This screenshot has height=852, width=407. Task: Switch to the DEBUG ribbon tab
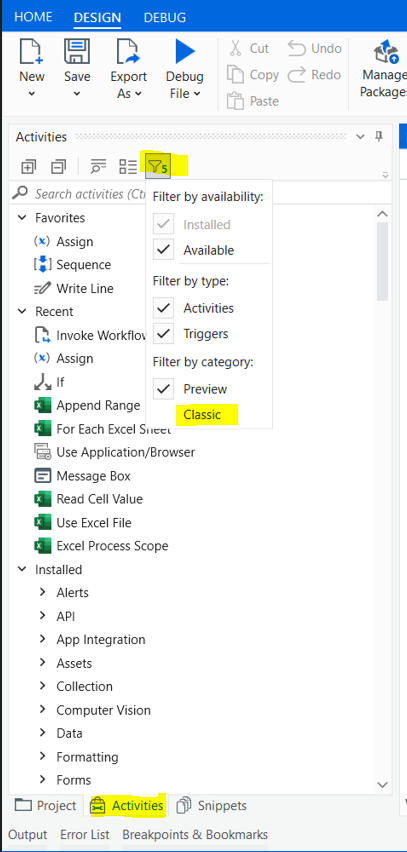point(165,17)
